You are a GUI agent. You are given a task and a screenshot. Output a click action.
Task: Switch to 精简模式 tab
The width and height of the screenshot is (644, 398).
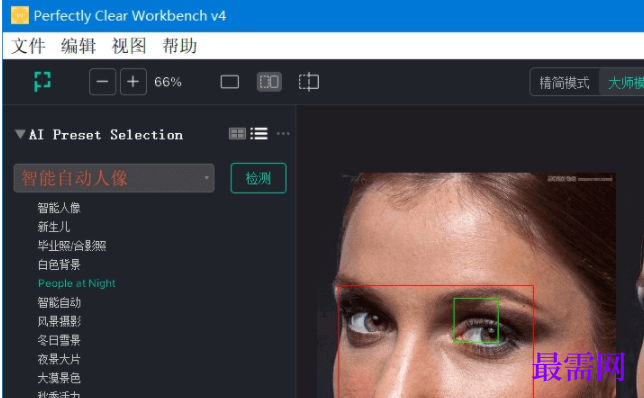[x=564, y=83]
